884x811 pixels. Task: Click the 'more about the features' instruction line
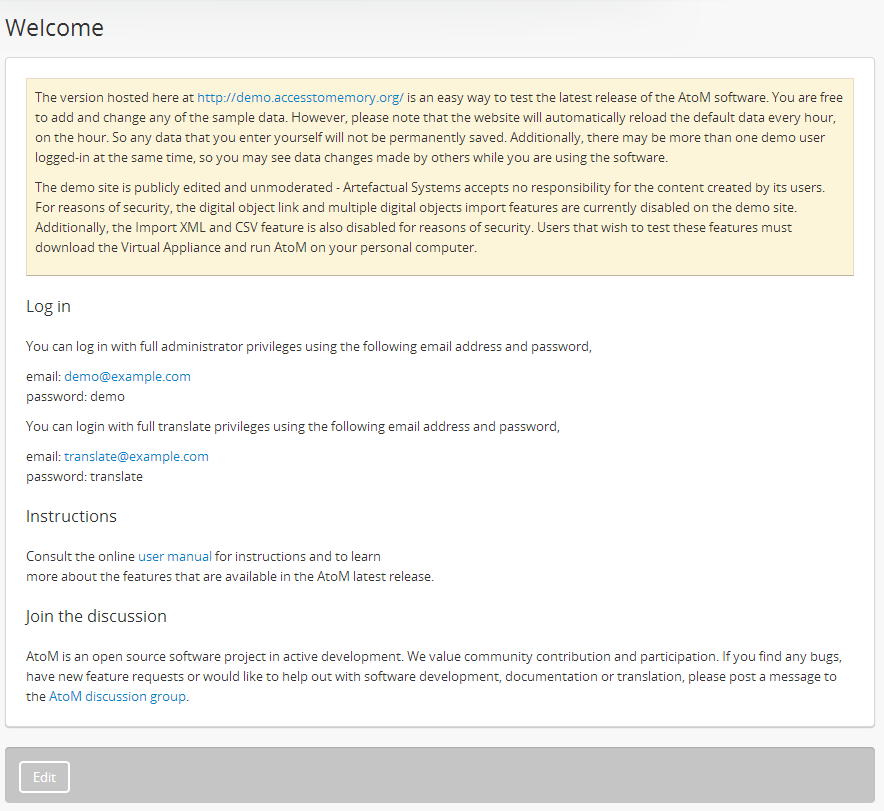point(229,577)
